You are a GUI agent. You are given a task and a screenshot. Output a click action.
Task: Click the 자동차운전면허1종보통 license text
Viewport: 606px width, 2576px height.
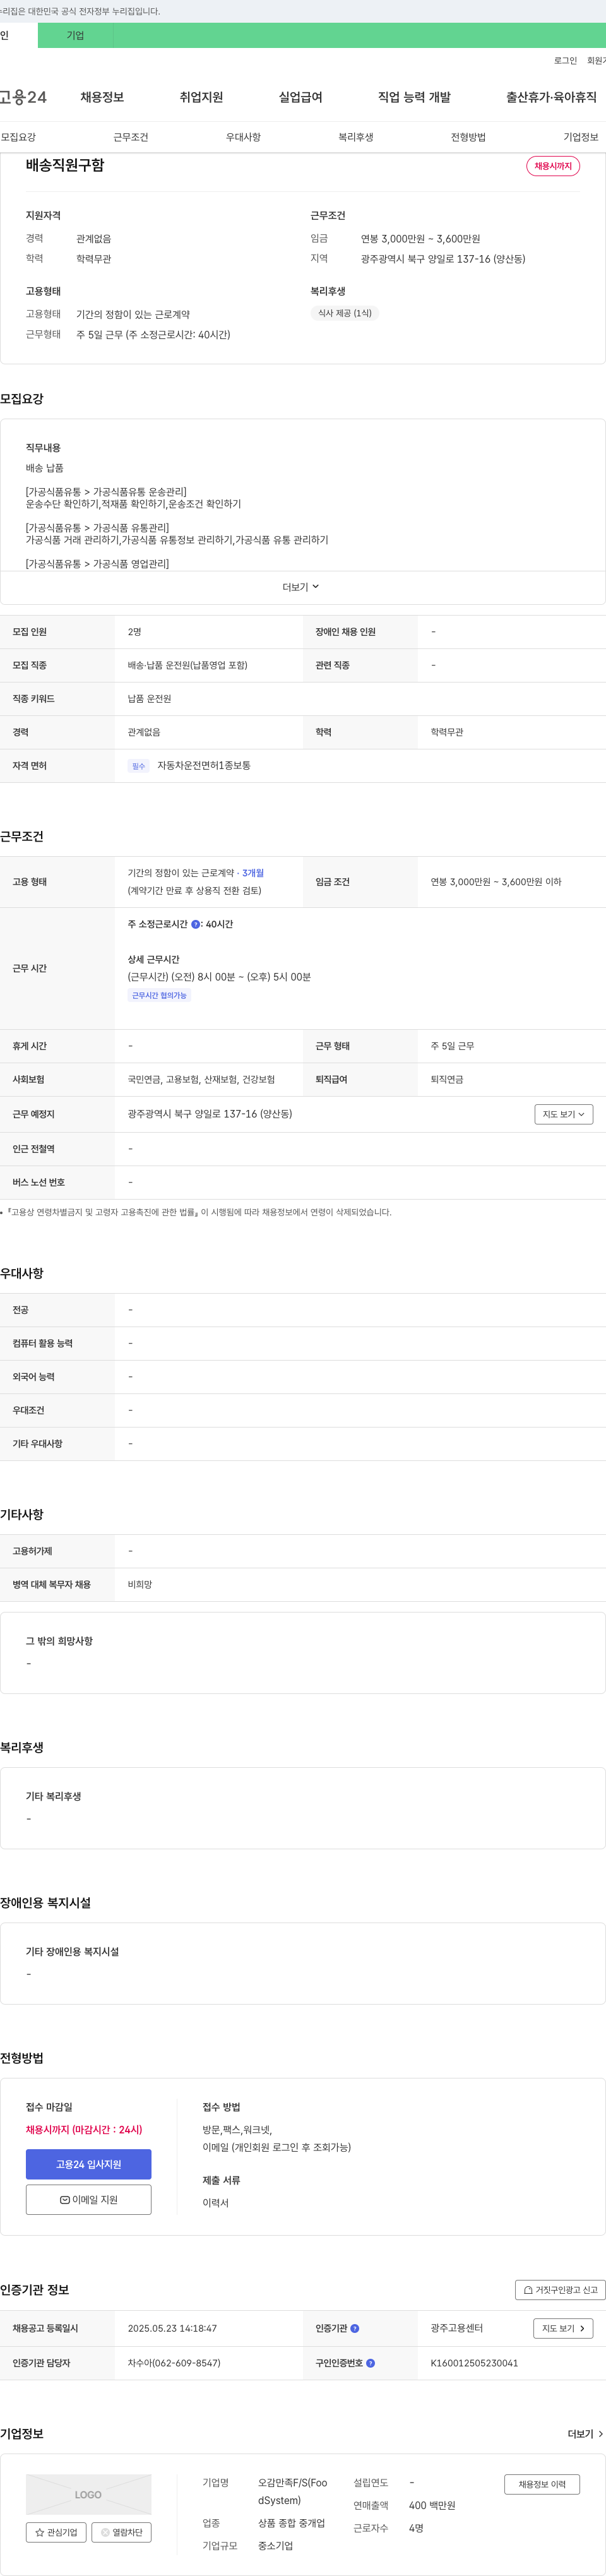coord(204,766)
